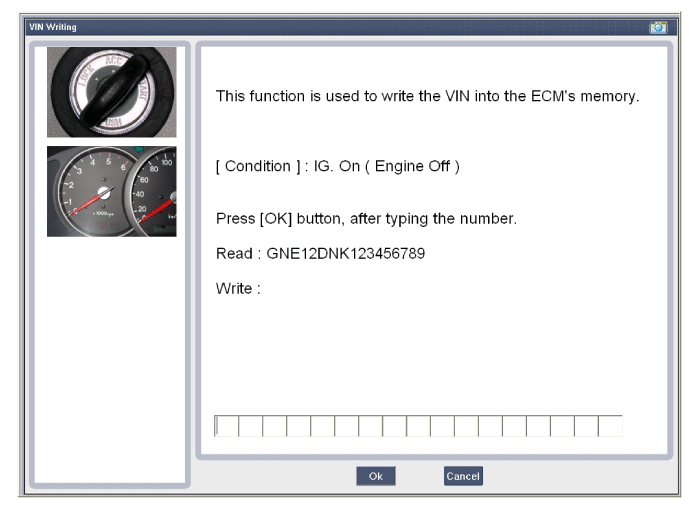Viewport: 700px width, 509px height.
Task: Click the fourth VIN character input box
Action: click(299, 426)
